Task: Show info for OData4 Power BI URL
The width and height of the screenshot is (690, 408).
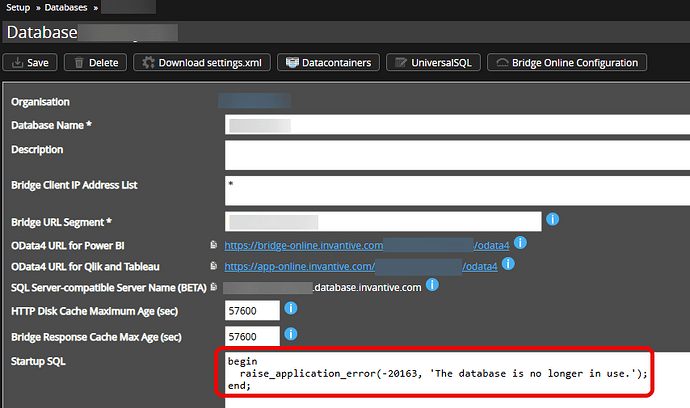Action: tap(520, 243)
